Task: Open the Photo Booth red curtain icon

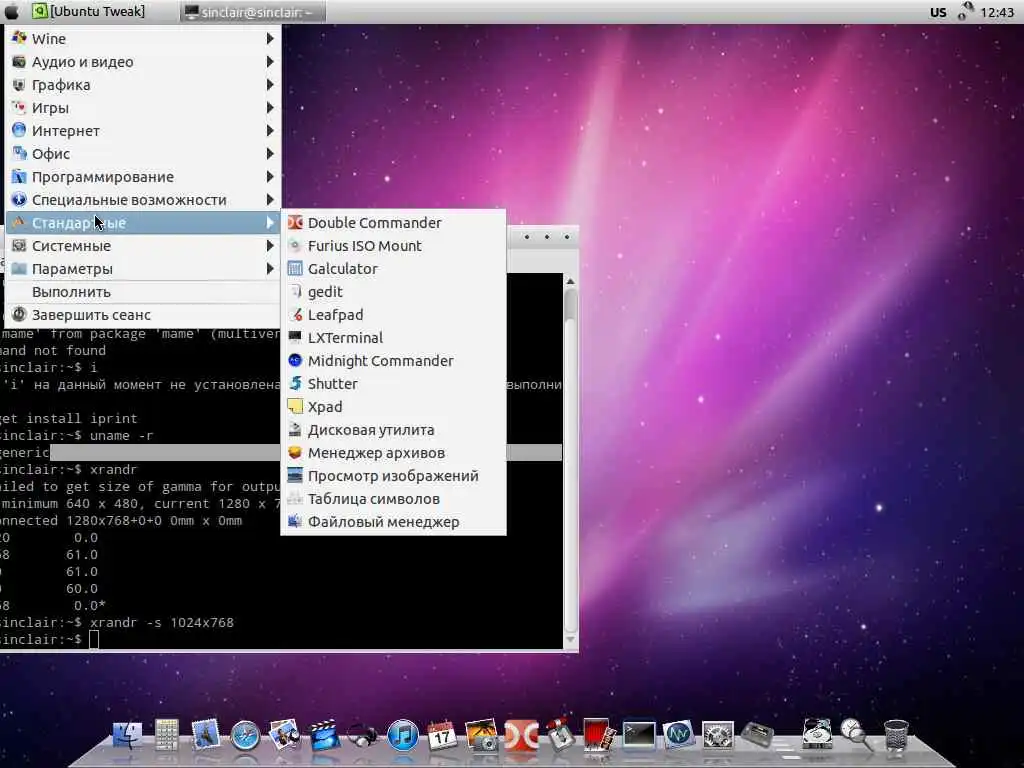Action: [598, 736]
